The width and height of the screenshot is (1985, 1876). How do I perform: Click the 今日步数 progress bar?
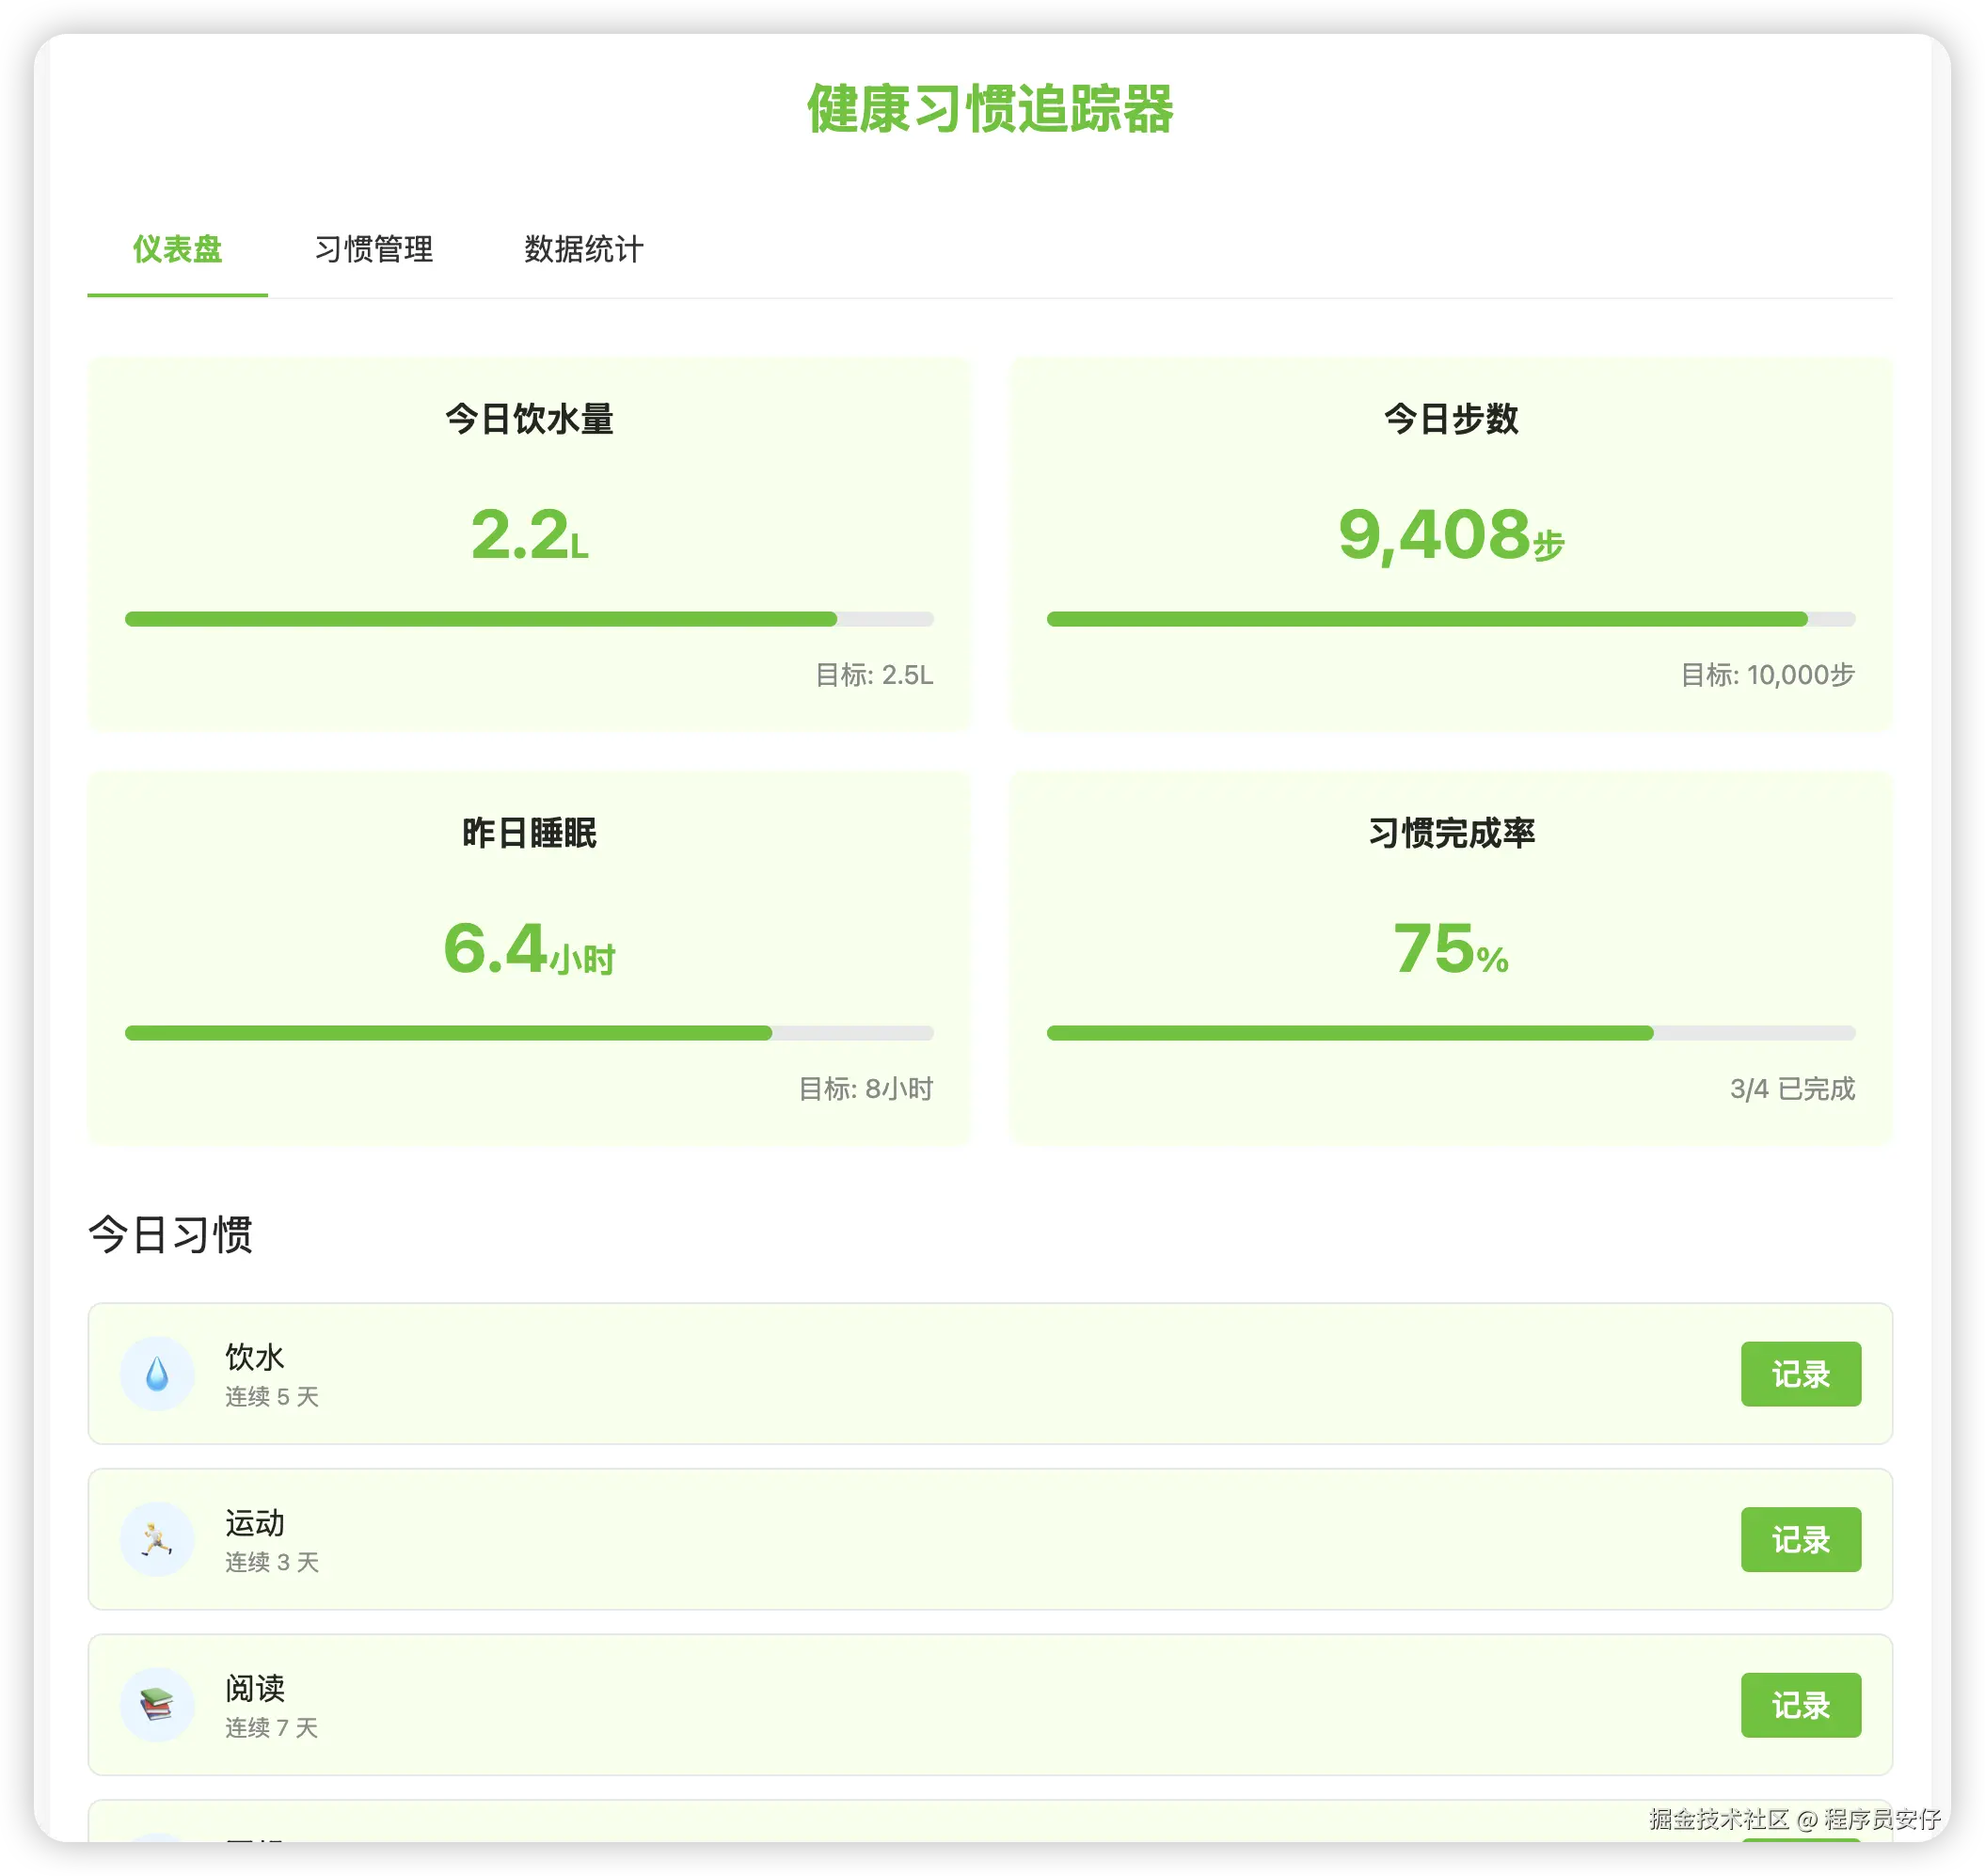[1450, 619]
